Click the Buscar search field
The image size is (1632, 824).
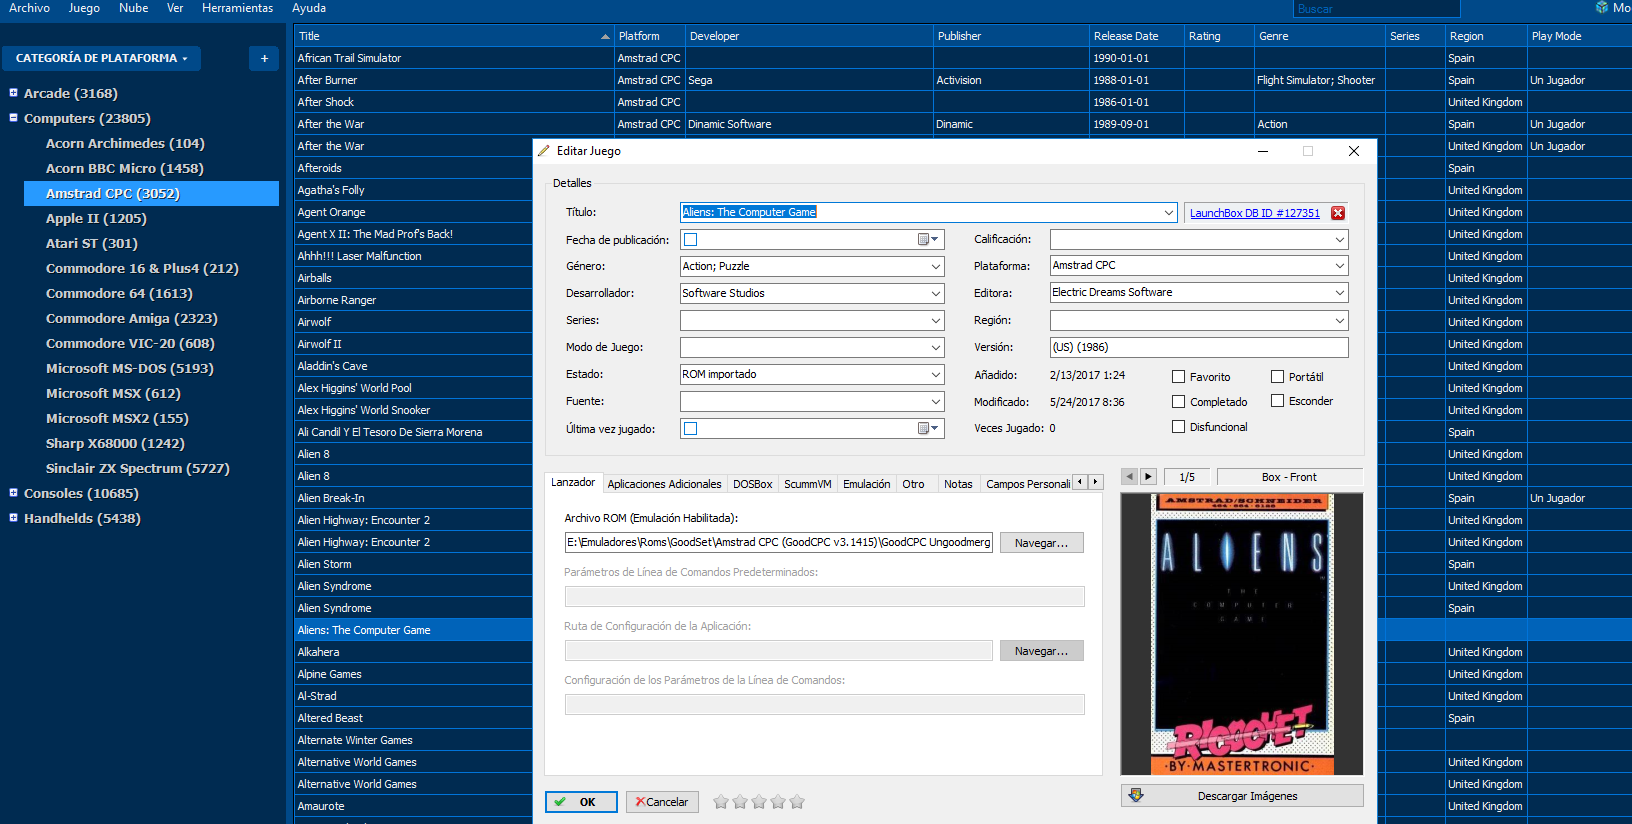pyautogui.click(x=1376, y=9)
